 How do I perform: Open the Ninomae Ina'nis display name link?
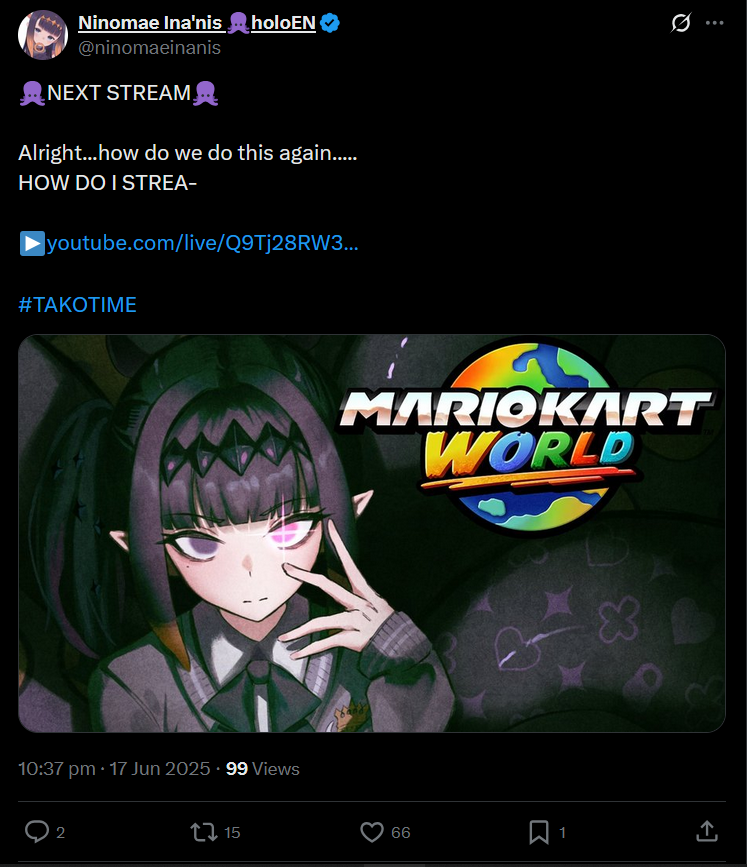tap(197, 23)
